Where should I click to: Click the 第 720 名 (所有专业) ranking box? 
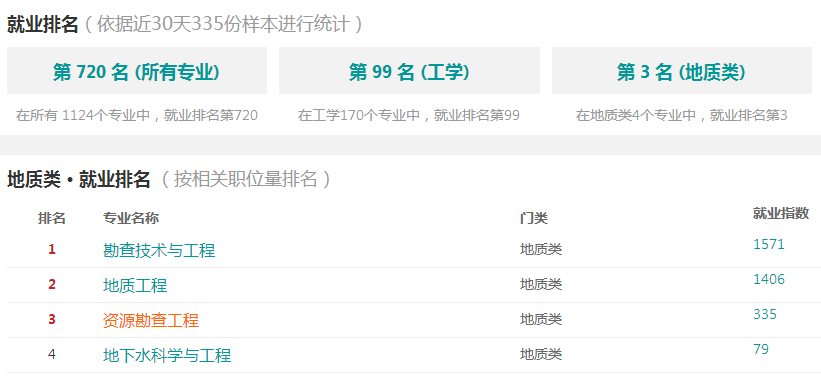pyautogui.click(x=137, y=71)
